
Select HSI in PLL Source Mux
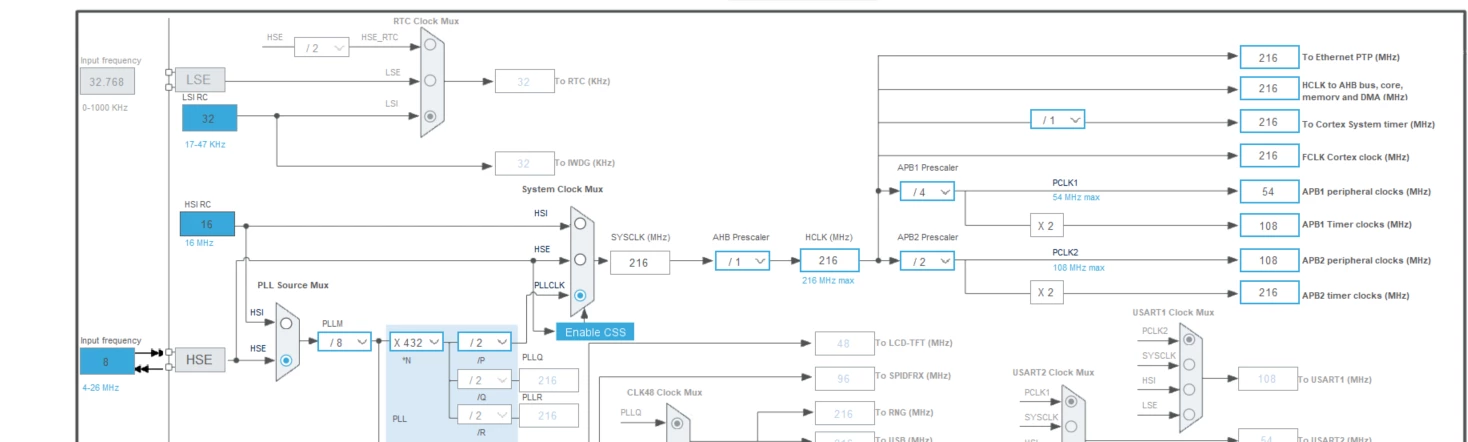point(287,323)
